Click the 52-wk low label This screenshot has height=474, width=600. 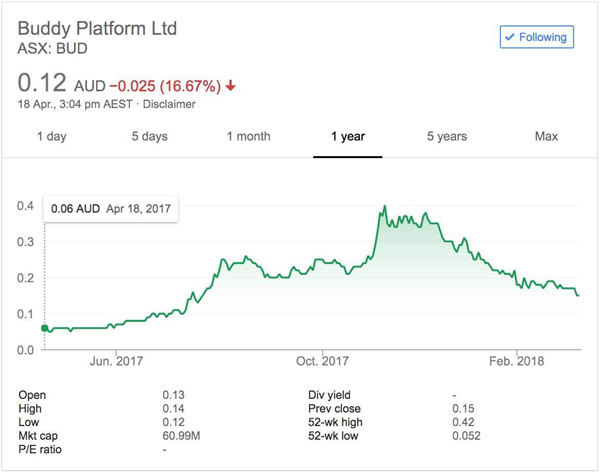pos(333,436)
